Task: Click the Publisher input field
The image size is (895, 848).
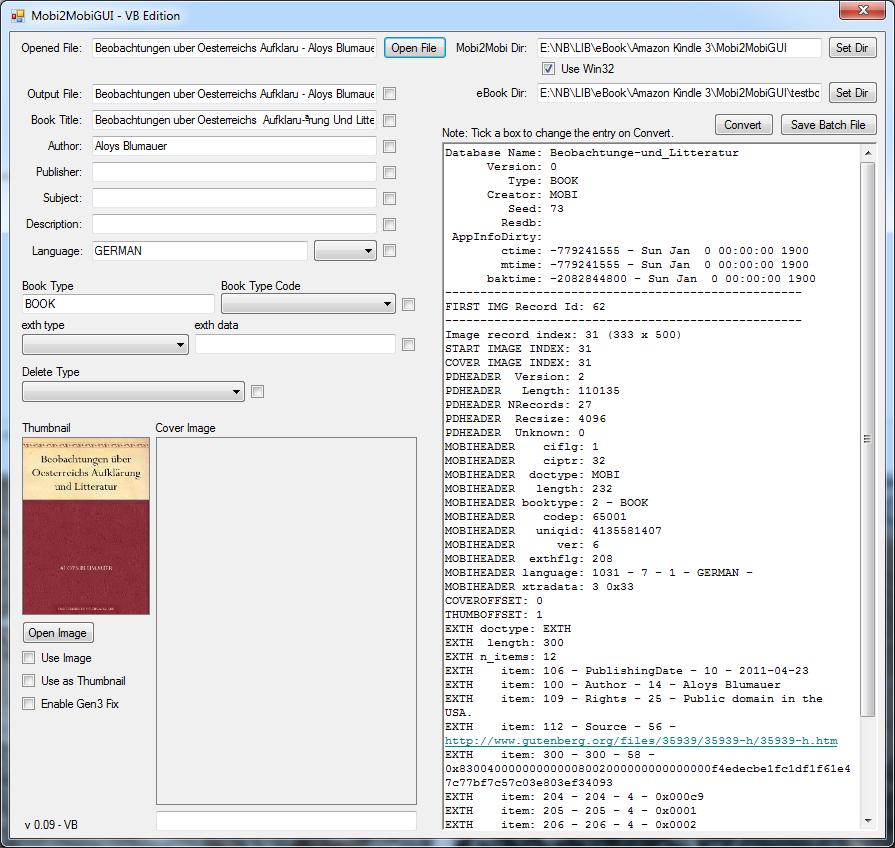Action: click(x=234, y=172)
